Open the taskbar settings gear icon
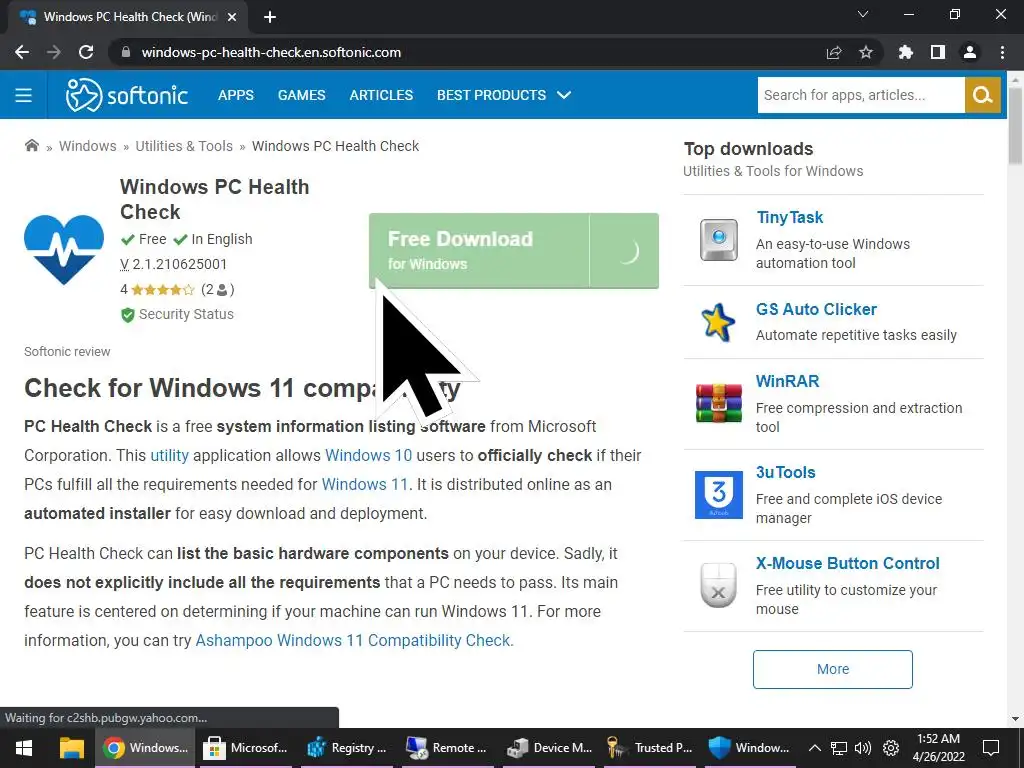Viewport: 1024px width, 768px height. pyautogui.click(x=891, y=748)
